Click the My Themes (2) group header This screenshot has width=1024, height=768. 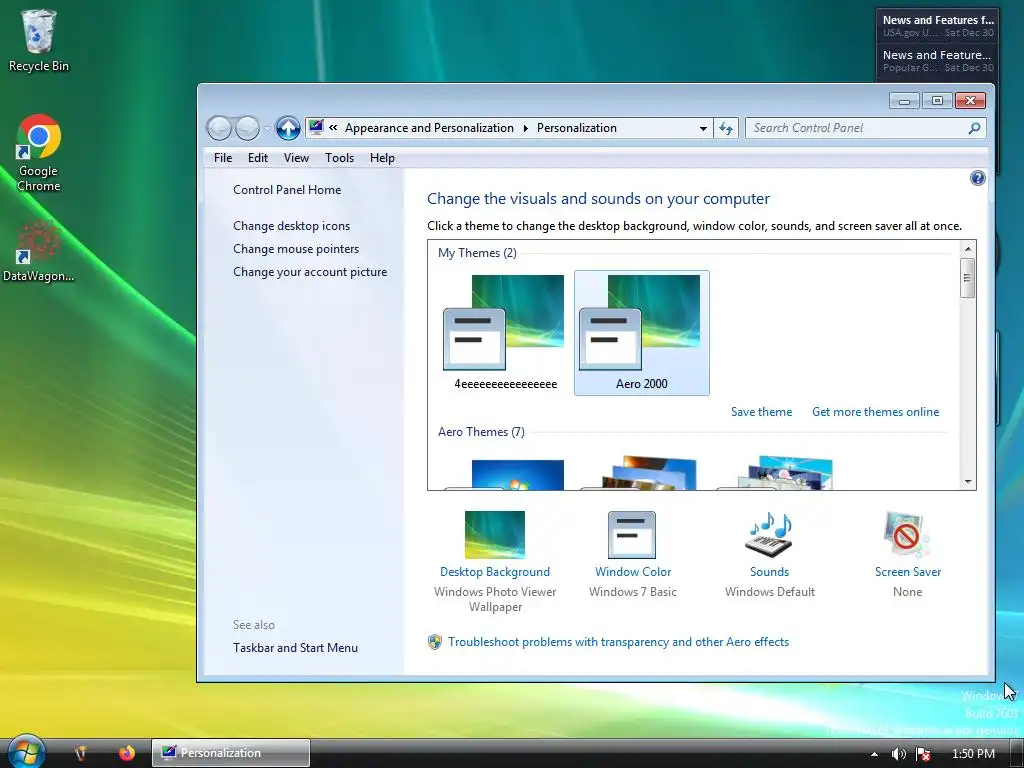click(477, 253)
